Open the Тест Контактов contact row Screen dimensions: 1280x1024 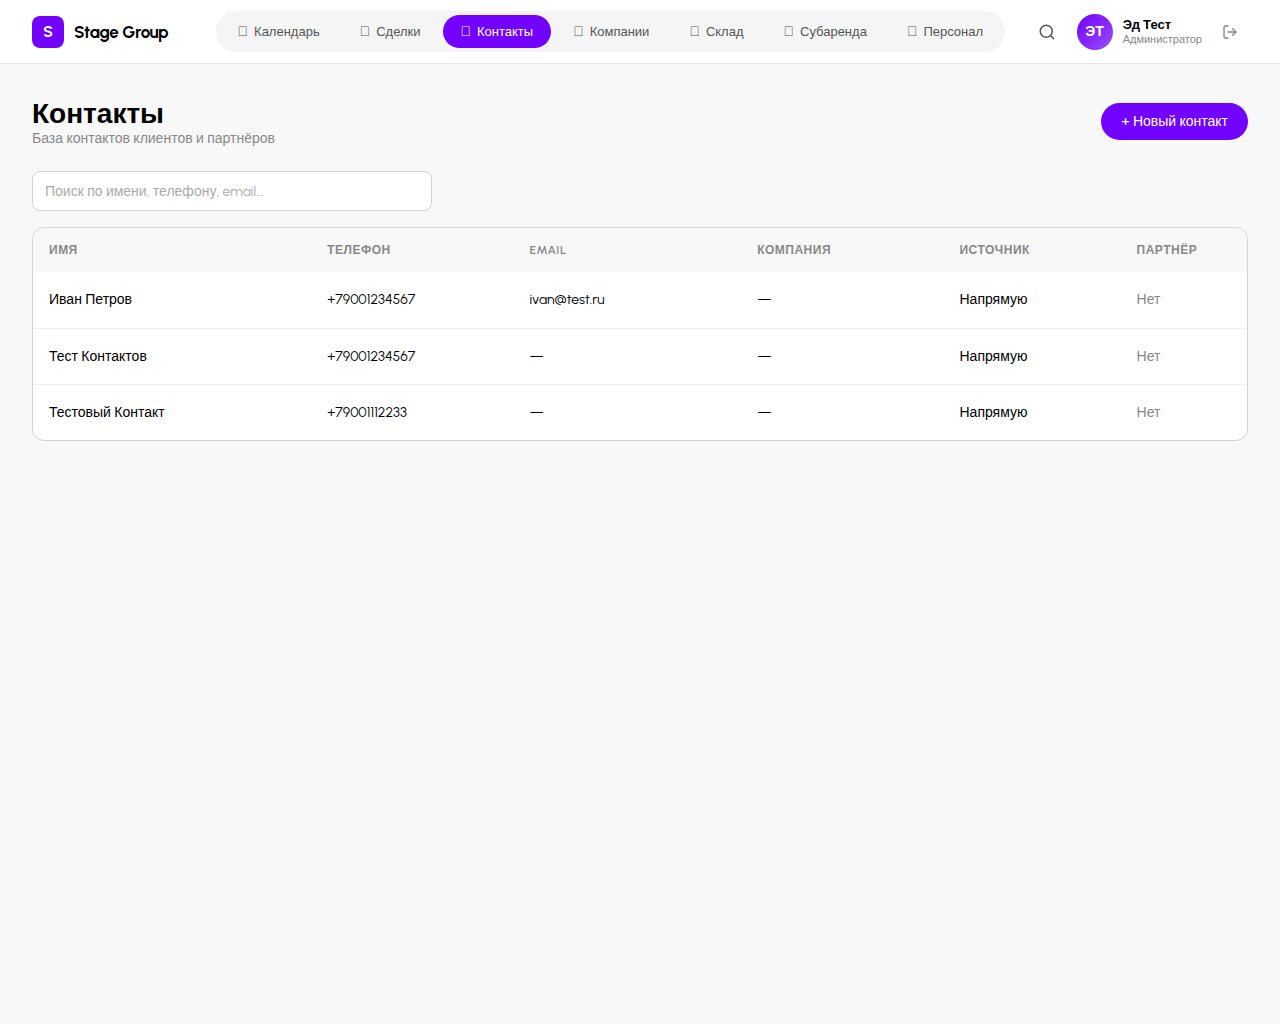98,356
